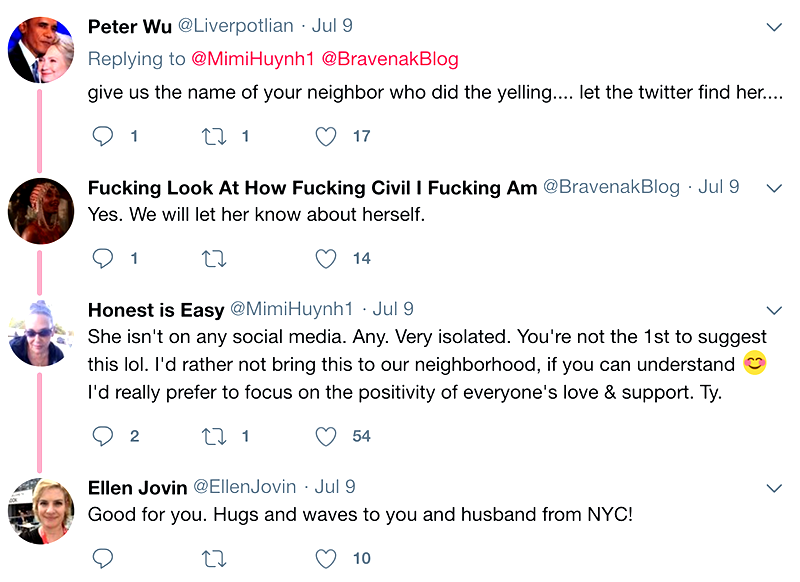Like Ellen Jovin's tweet
Viewport: 800px width, 582px height.
pos(326,557)
